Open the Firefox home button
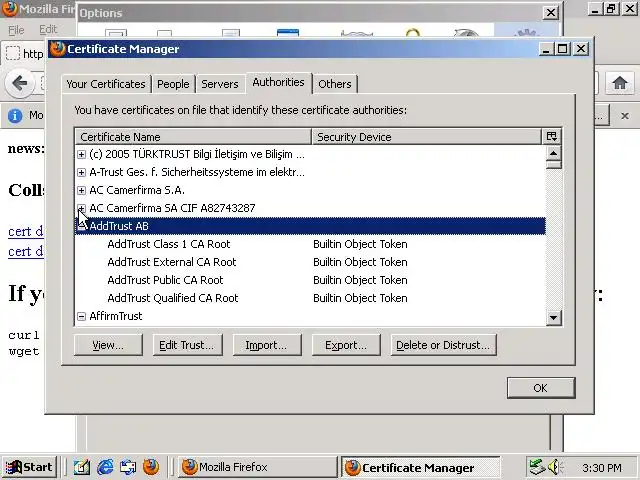 point(620,83)
